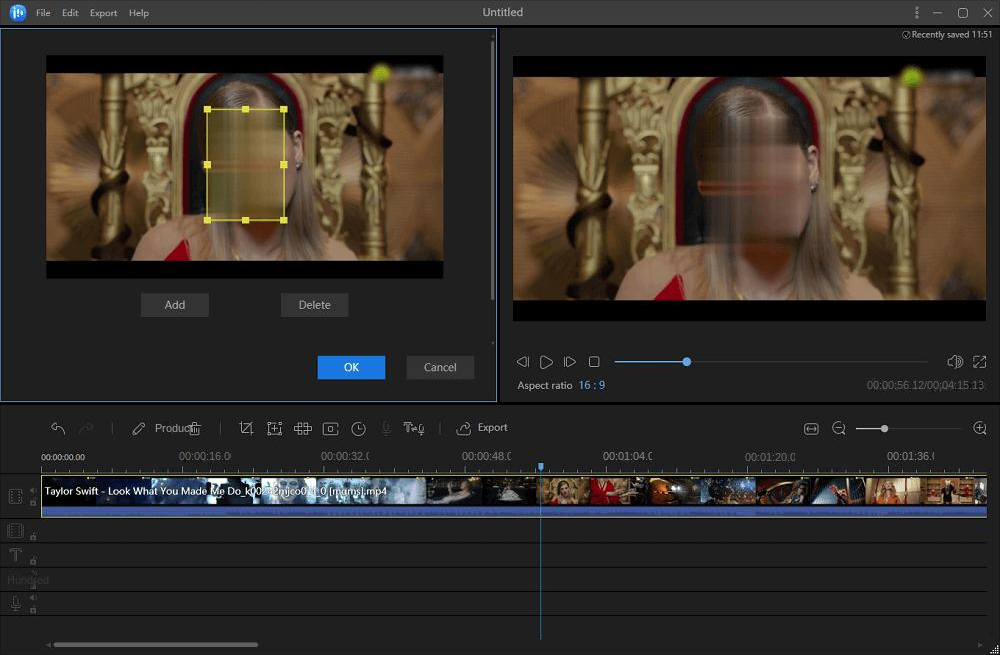This screenshot has height=655, width=1000.
Task: Open the File menu
Action: [43, 13]
